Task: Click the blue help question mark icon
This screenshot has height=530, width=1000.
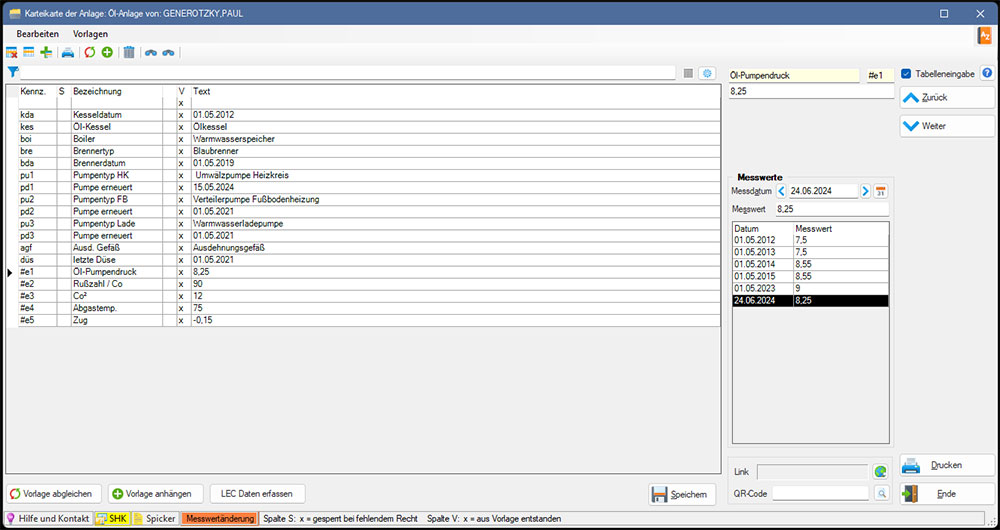Action: [987, 73]
